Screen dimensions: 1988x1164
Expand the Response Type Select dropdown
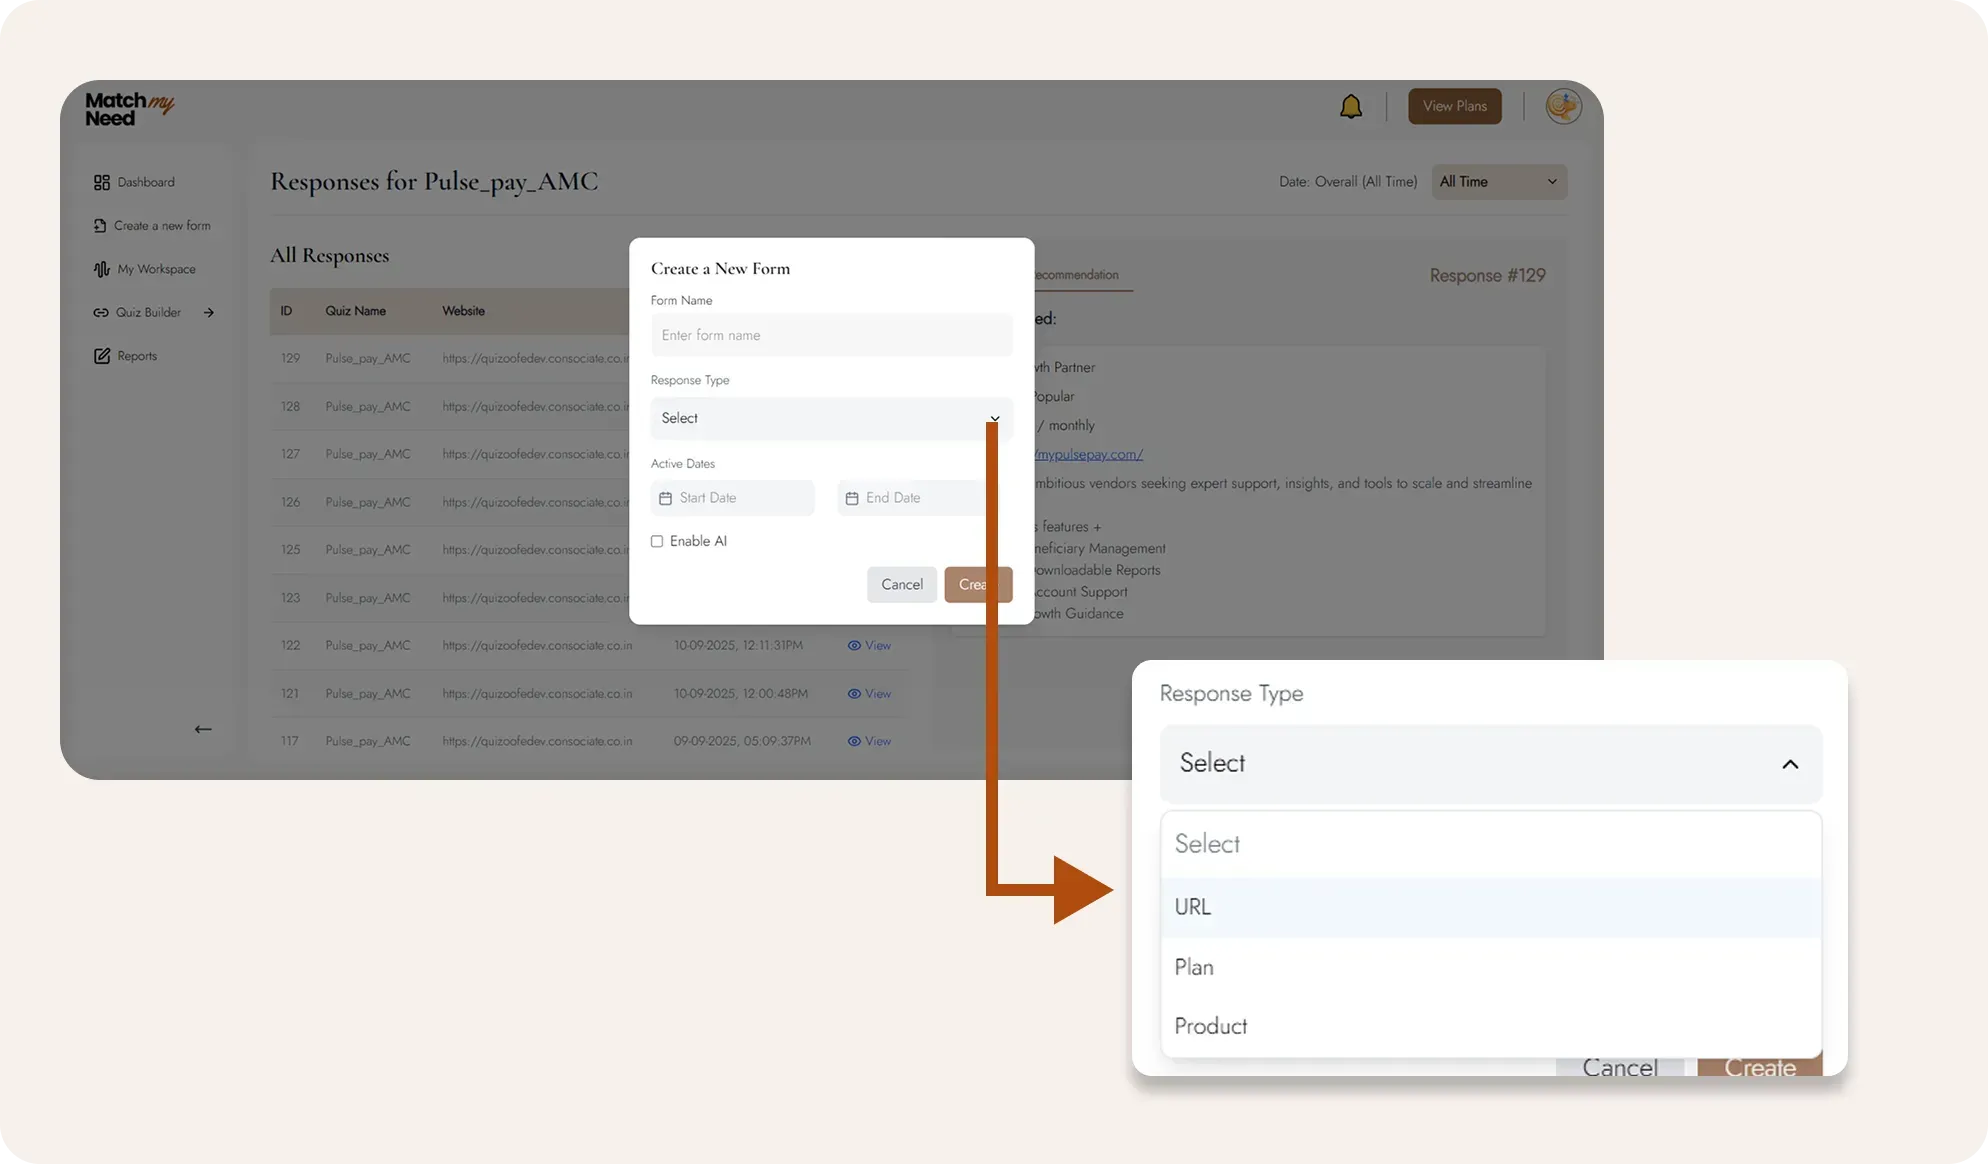(x=830, y=418)
